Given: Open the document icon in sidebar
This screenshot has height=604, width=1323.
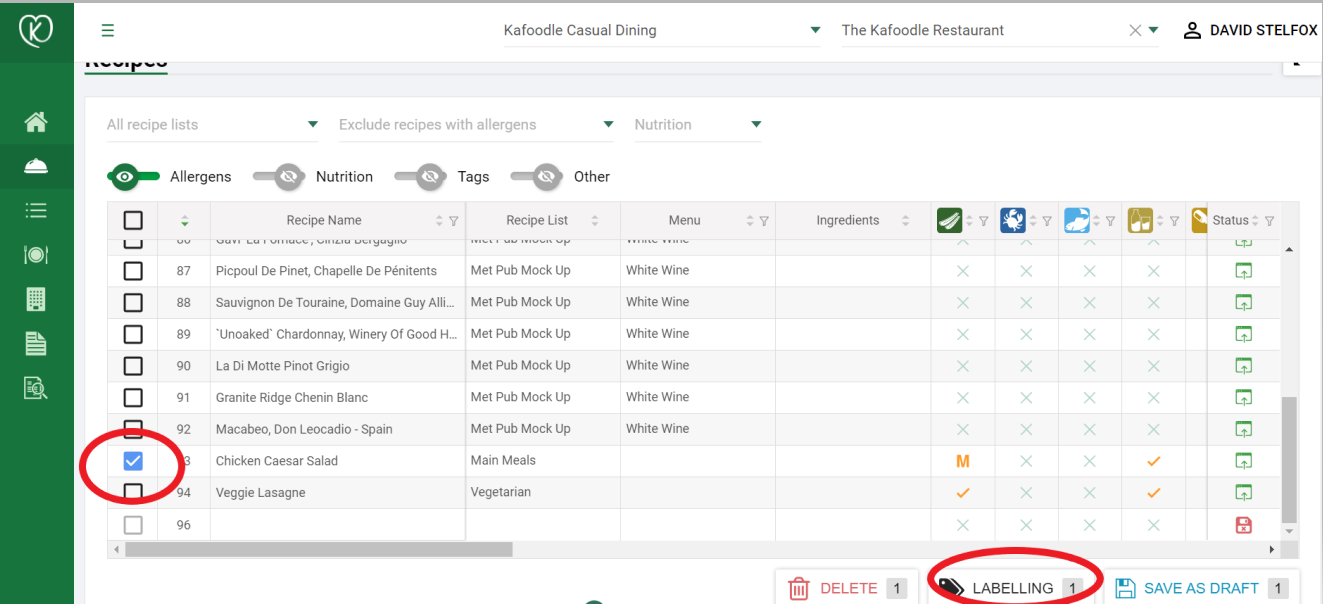Looking at the screenshot, I should [36, 343].
